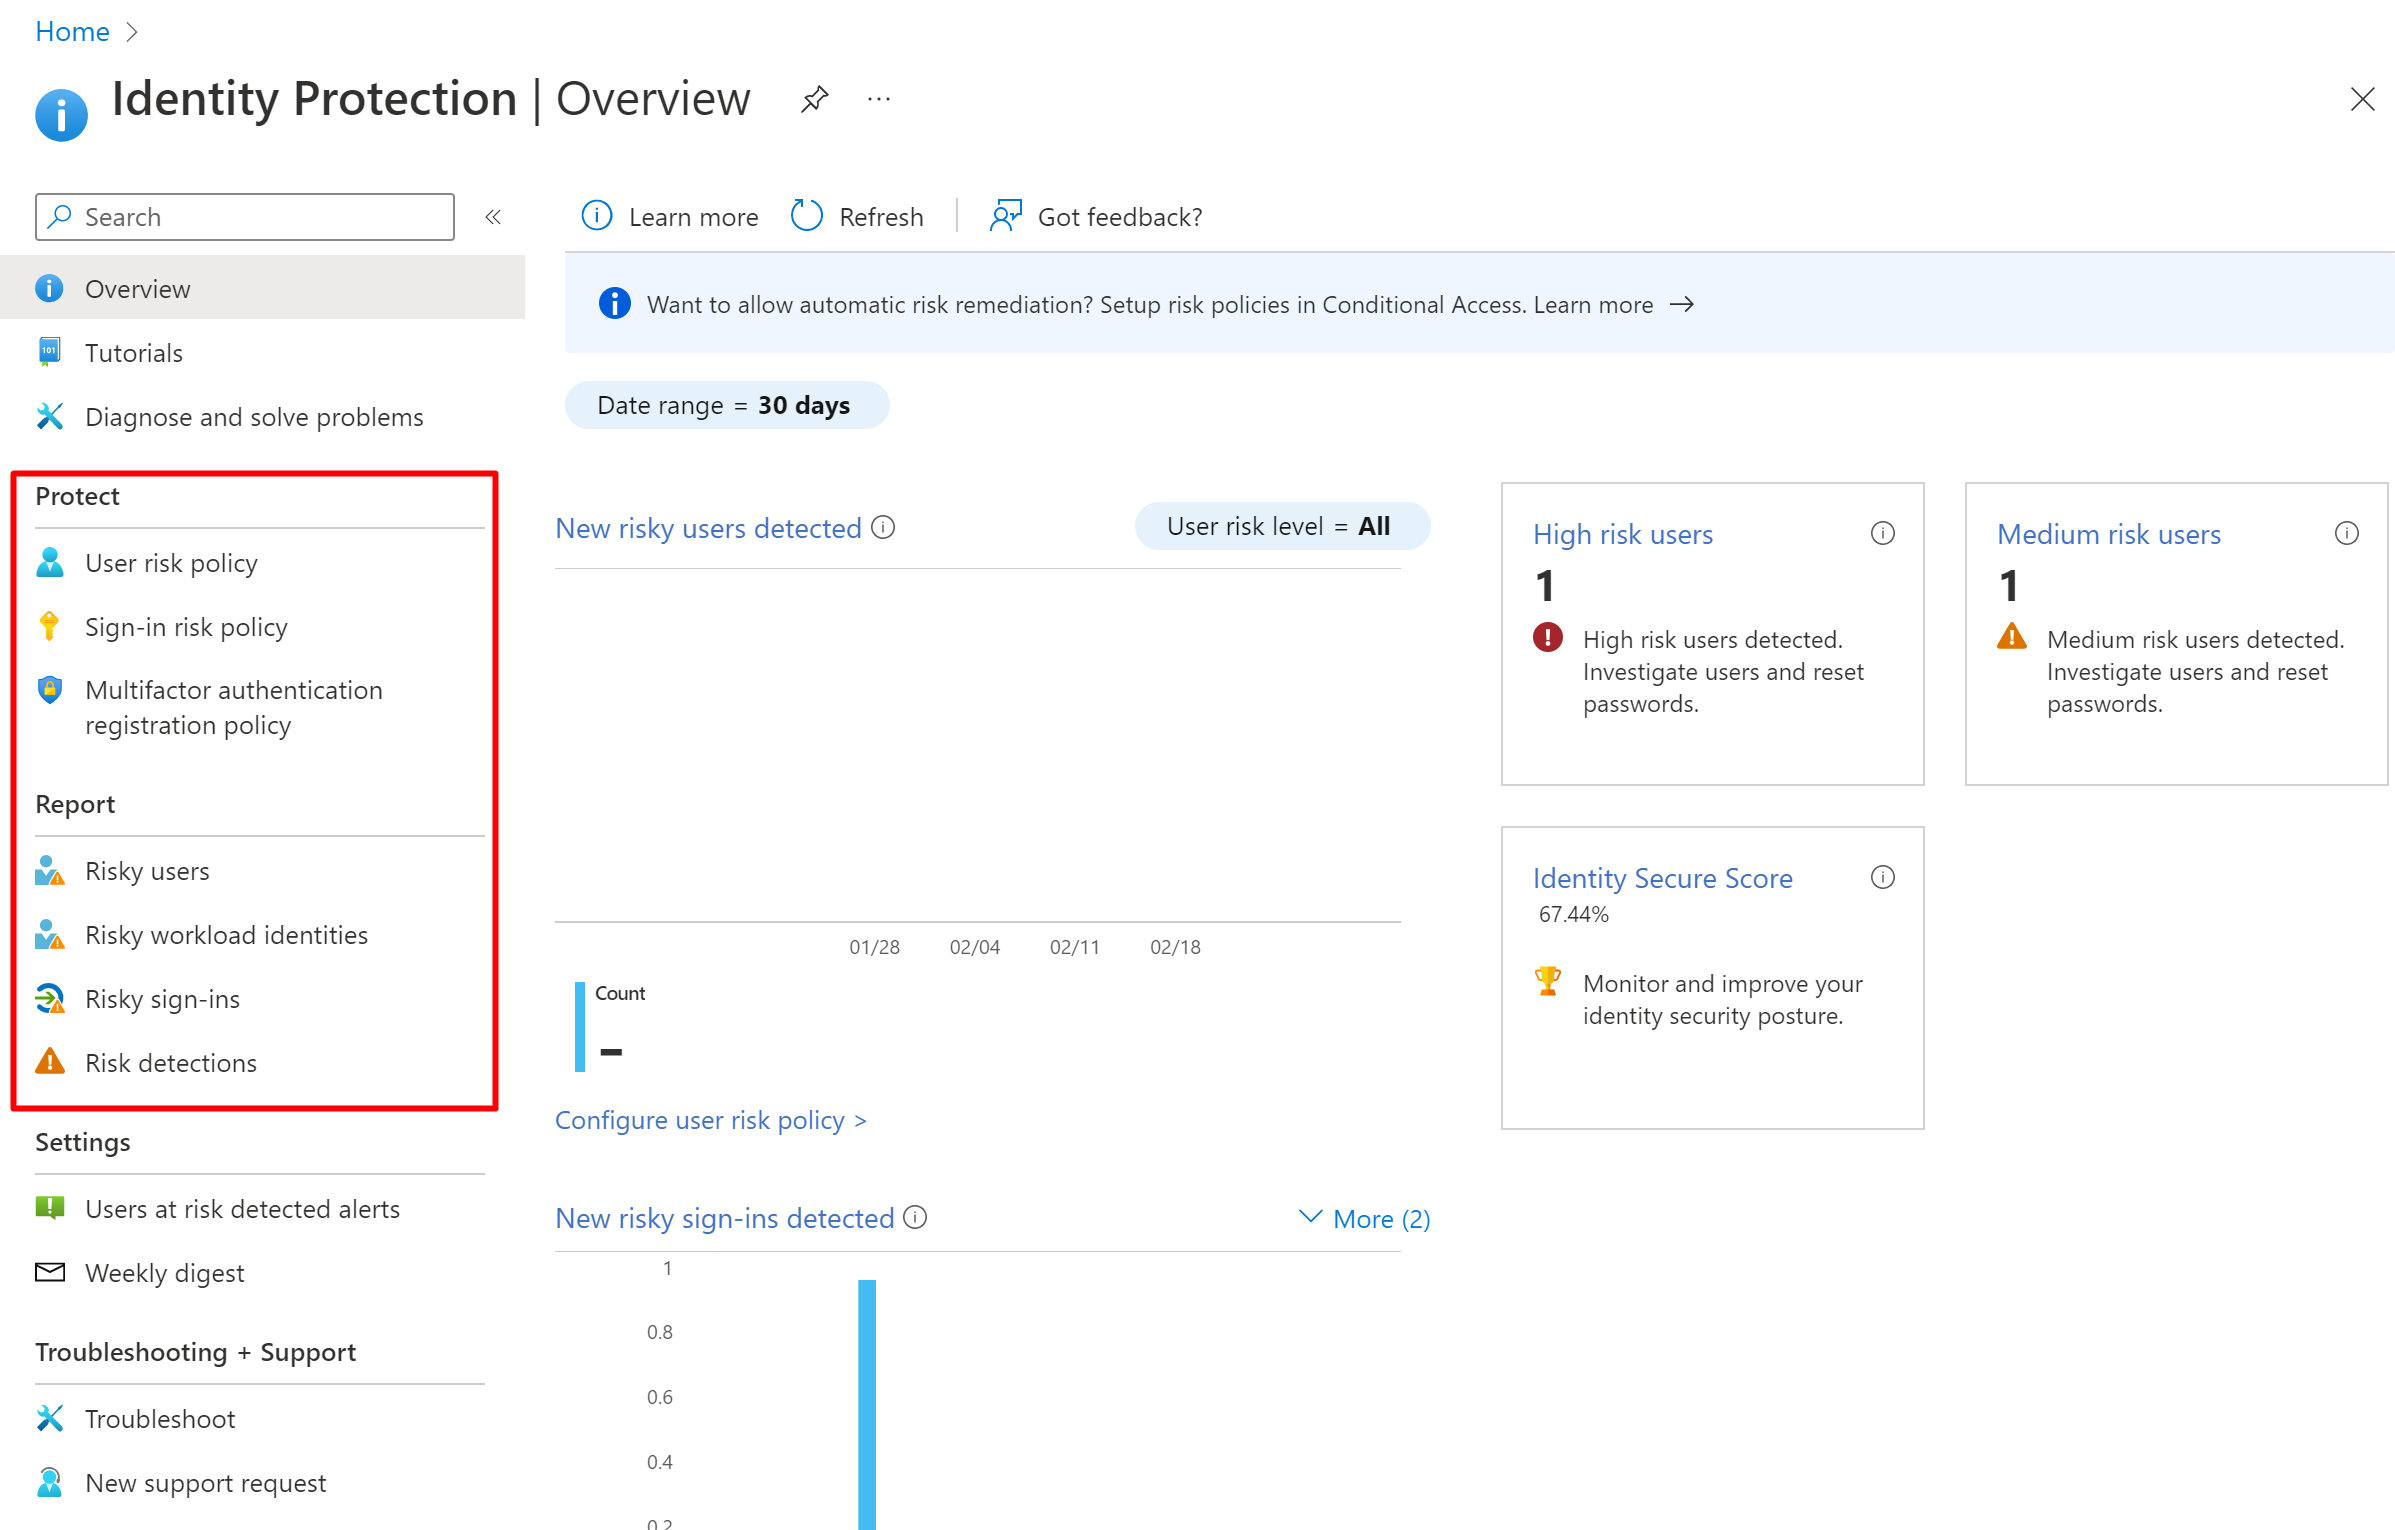This screenshot has height=1530, width=2395.
Task: Collapse the left navigation pane
Action: click(493, 217)
